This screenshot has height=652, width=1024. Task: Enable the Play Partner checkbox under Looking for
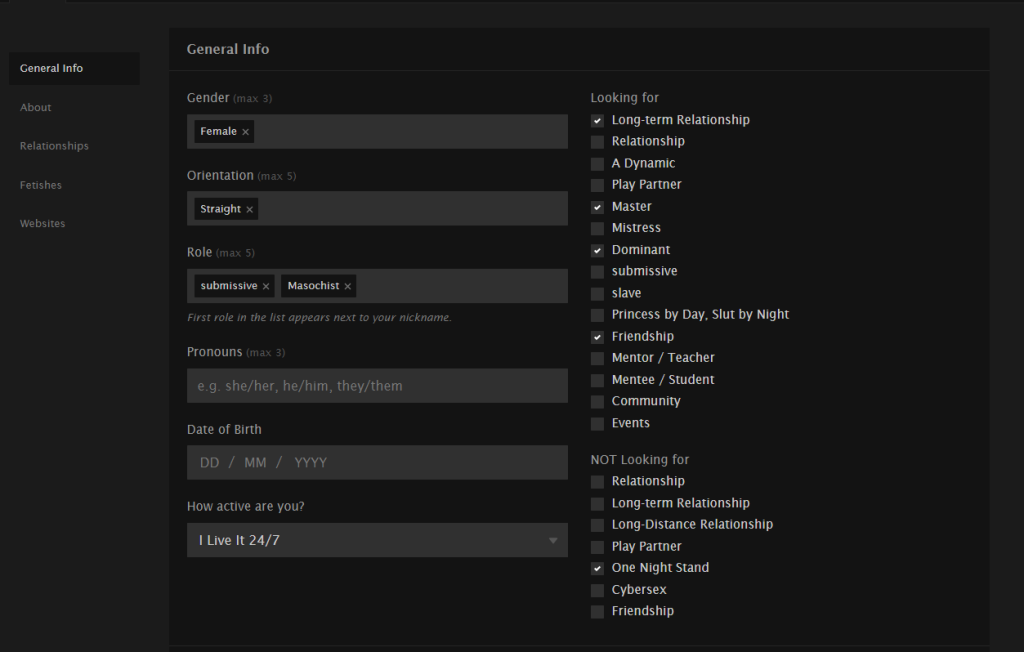coord(597,185)
